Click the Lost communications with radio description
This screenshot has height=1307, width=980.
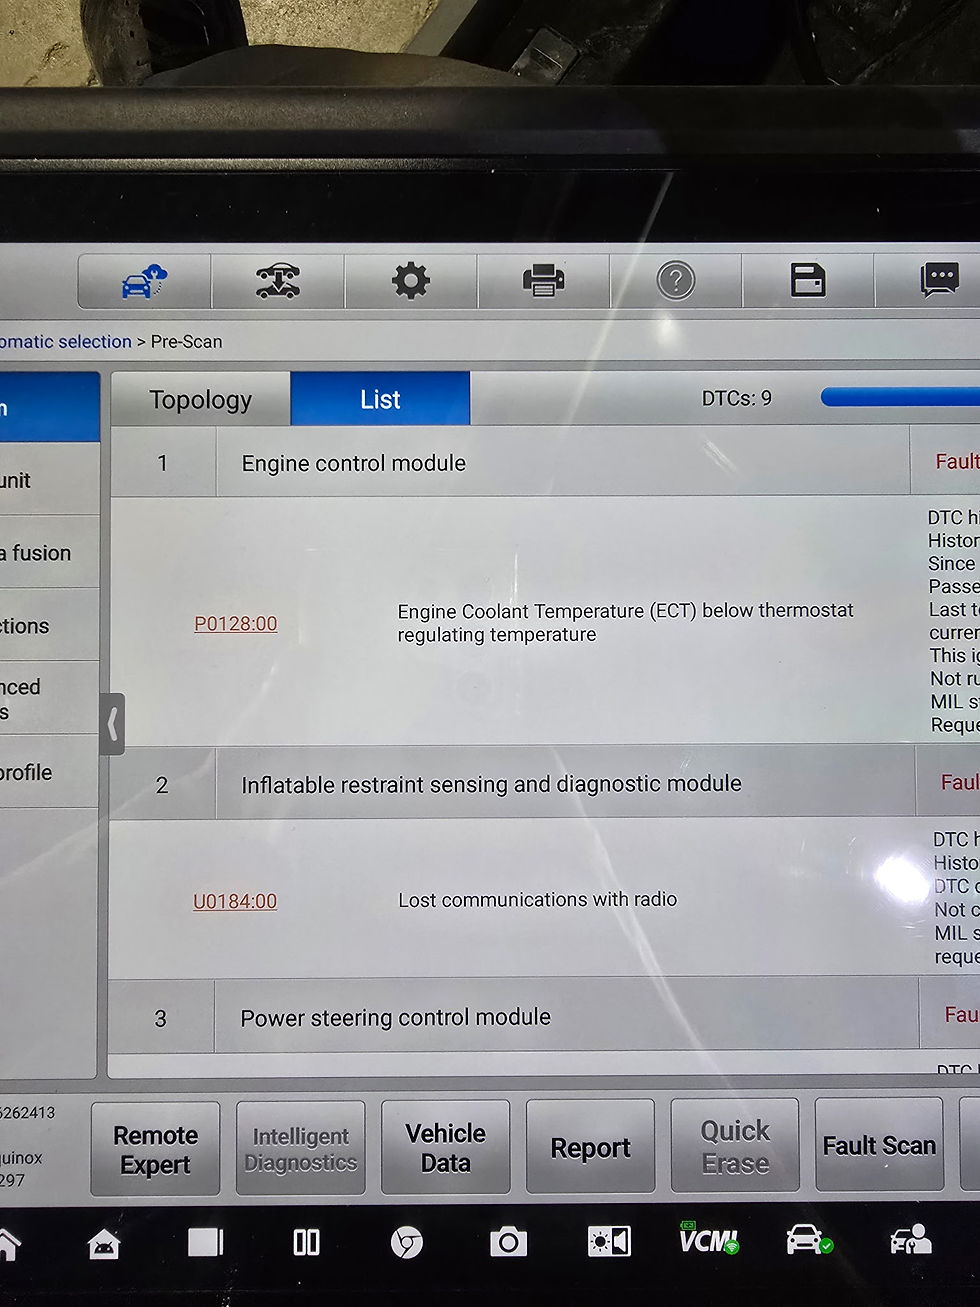pos(537,900)
